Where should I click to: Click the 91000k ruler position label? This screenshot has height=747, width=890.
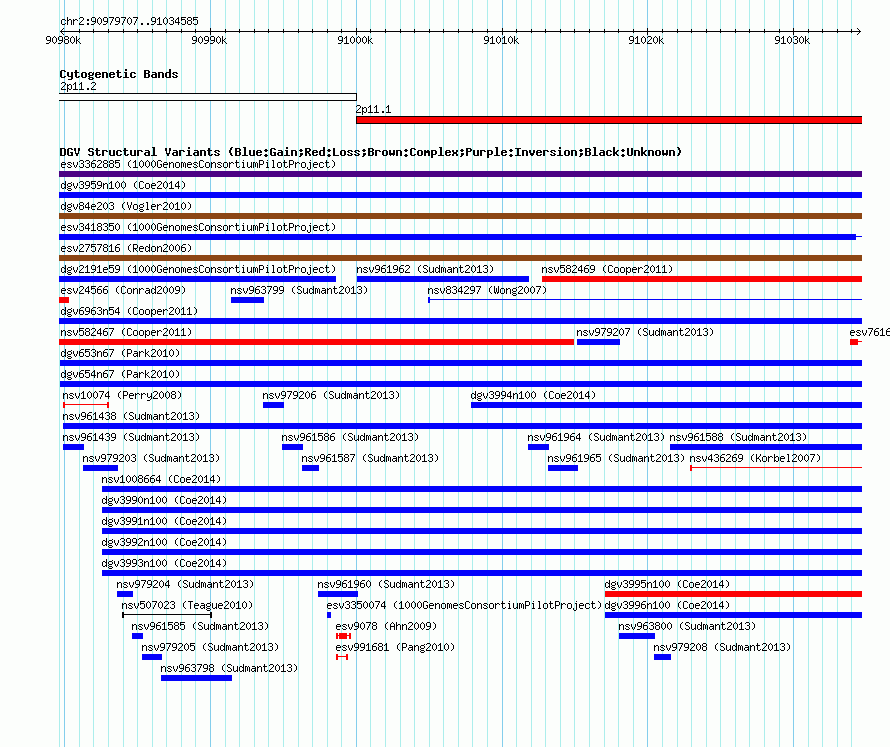[x=355, y=40]
